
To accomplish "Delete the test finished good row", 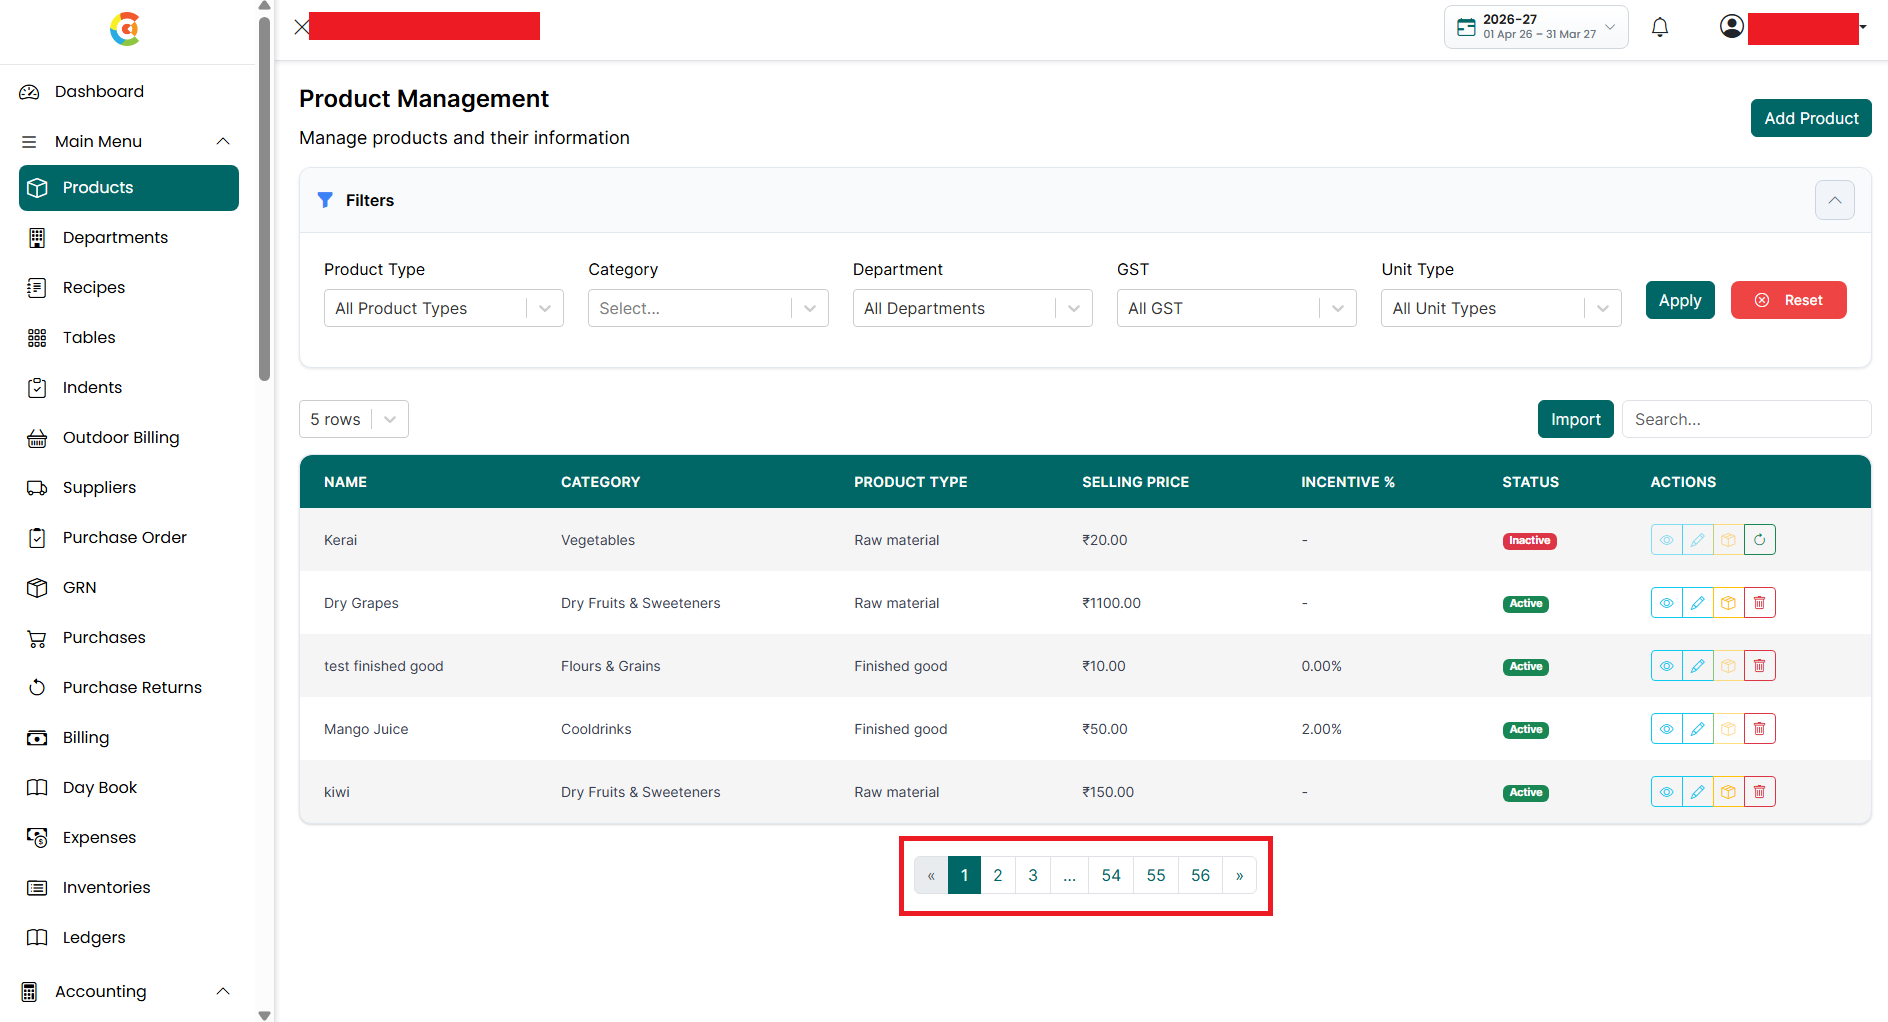I will click(1760, 666).
